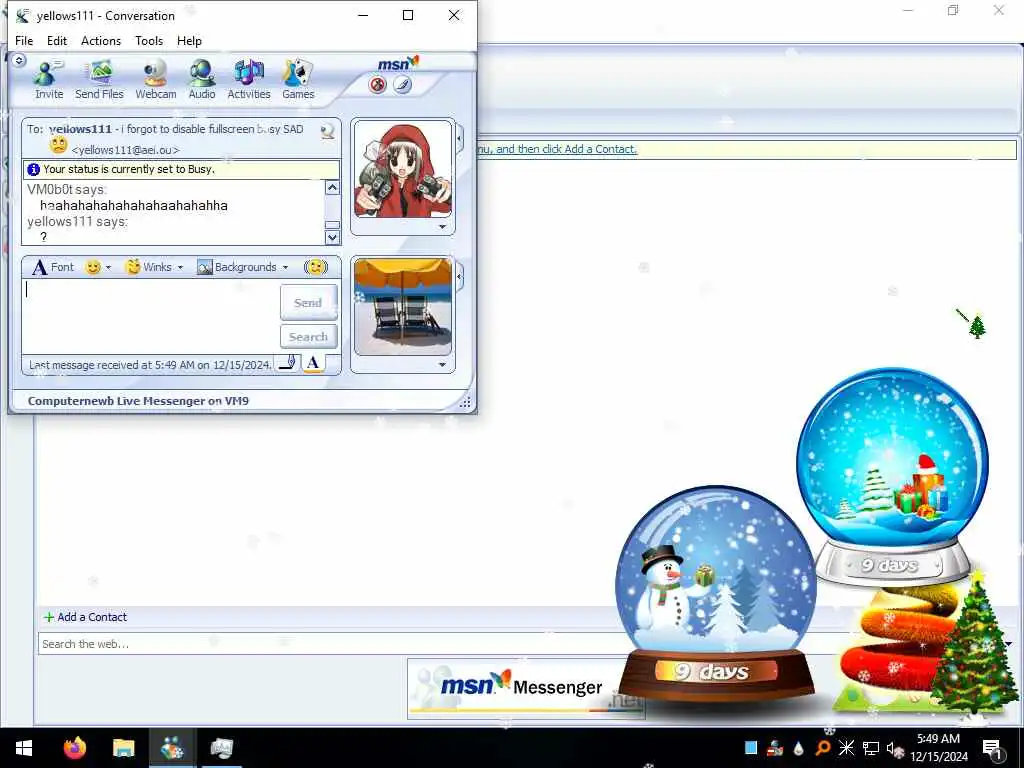Image resolution: width=1024 pixels, height=768 pixels.
Task: Collapse the contact display picture panel
Action: pyautogui.click(x=460, y=138)
